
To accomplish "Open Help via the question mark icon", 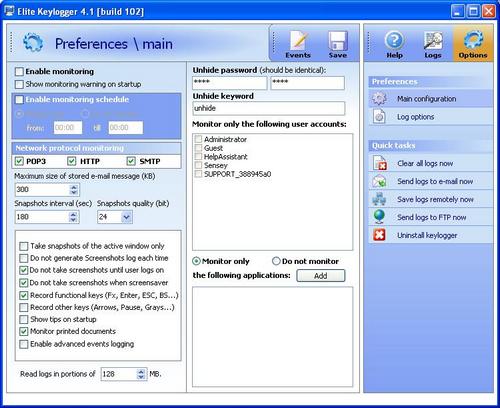I will pos(394,41).
